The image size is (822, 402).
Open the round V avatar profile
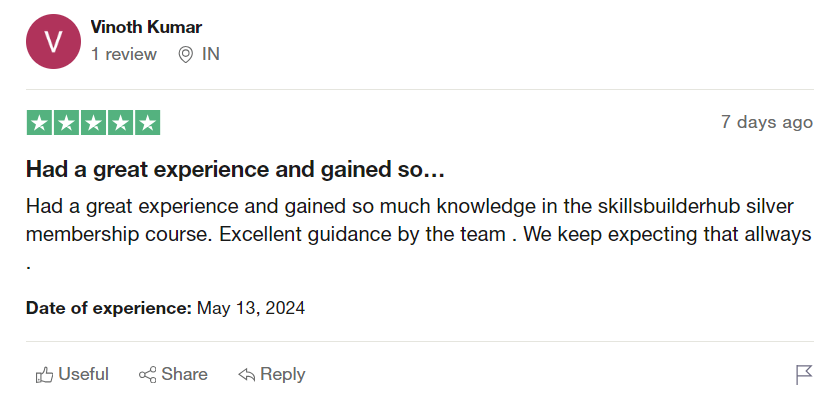click(53, 41)
